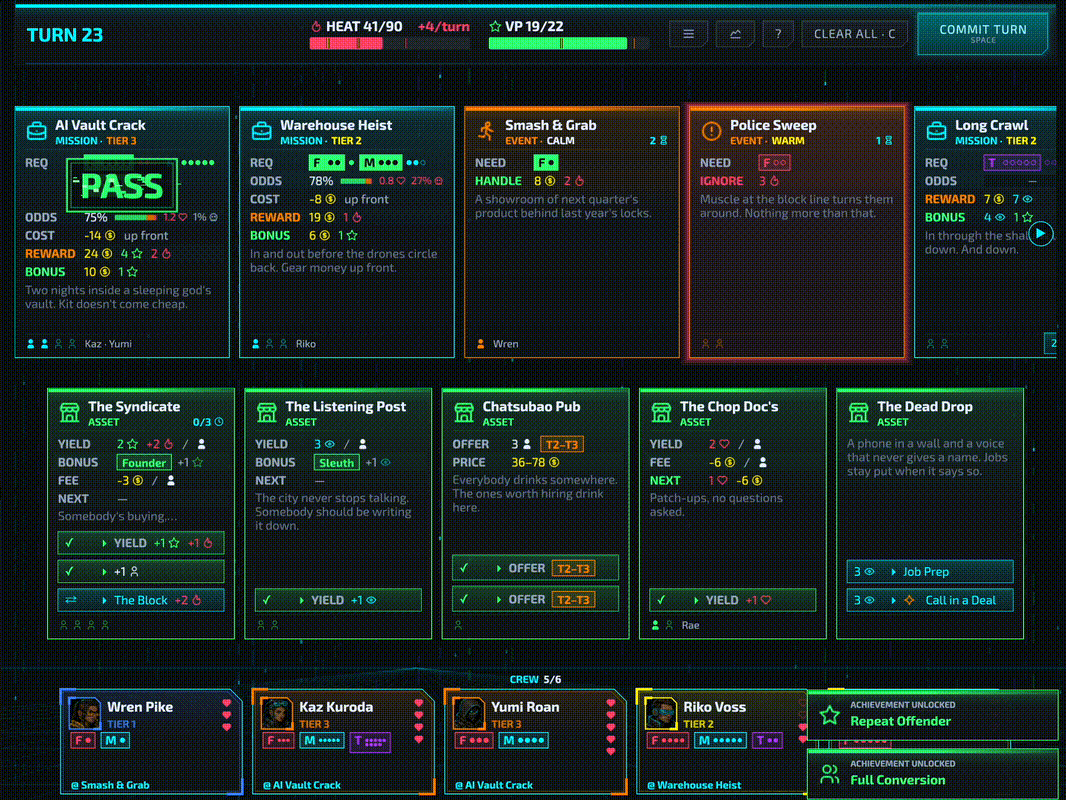Toggle The Chop Doc's YIELD +1 action
Viewport: 1066px width, 800px height.
tap(732, 600)
